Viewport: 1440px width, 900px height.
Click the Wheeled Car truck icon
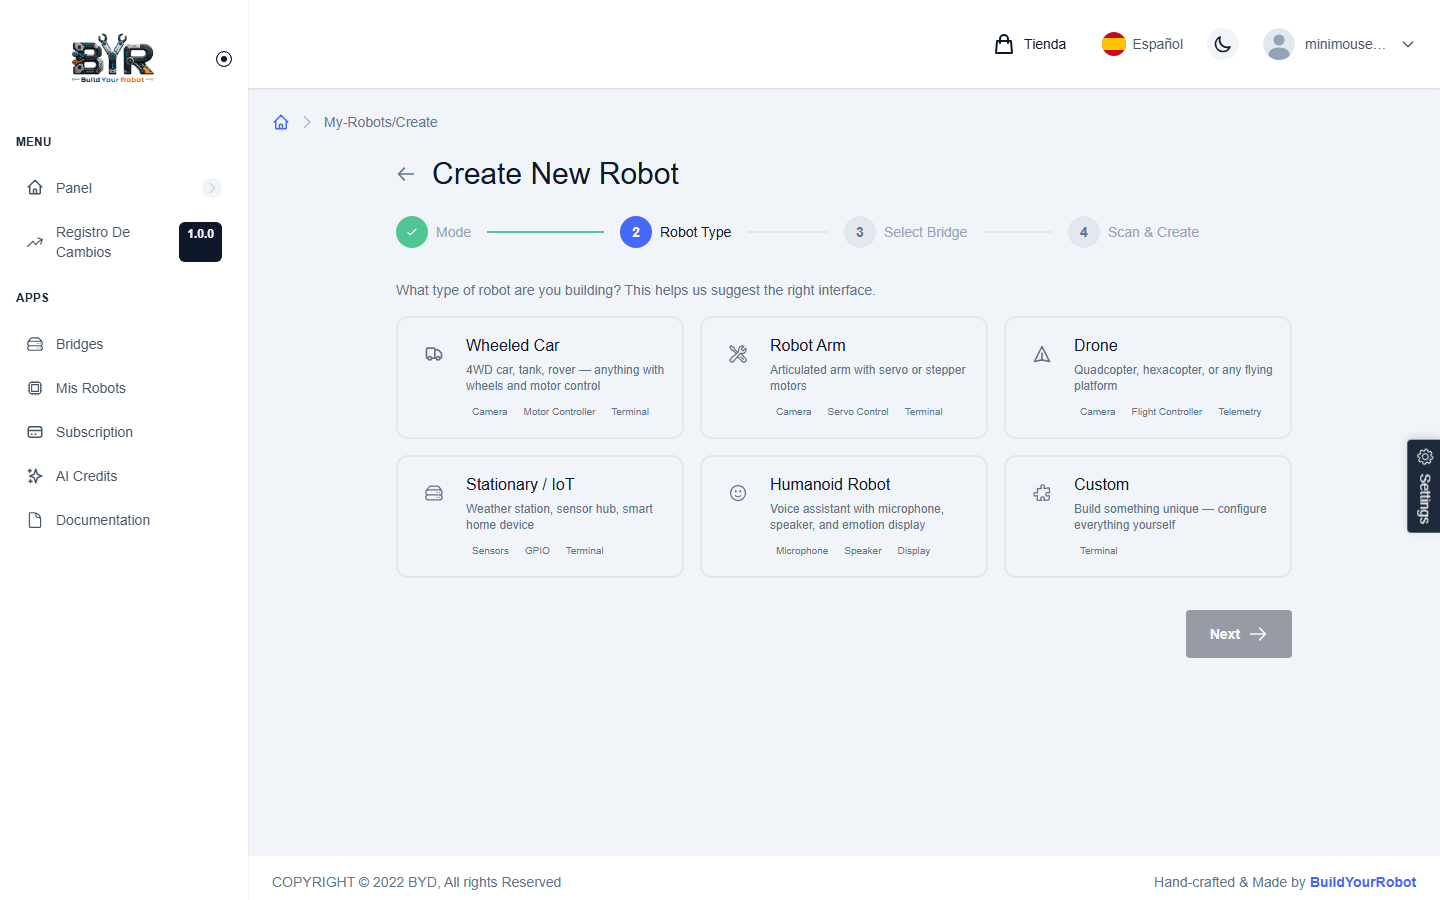pyautogui.click(x=434, y=354)
